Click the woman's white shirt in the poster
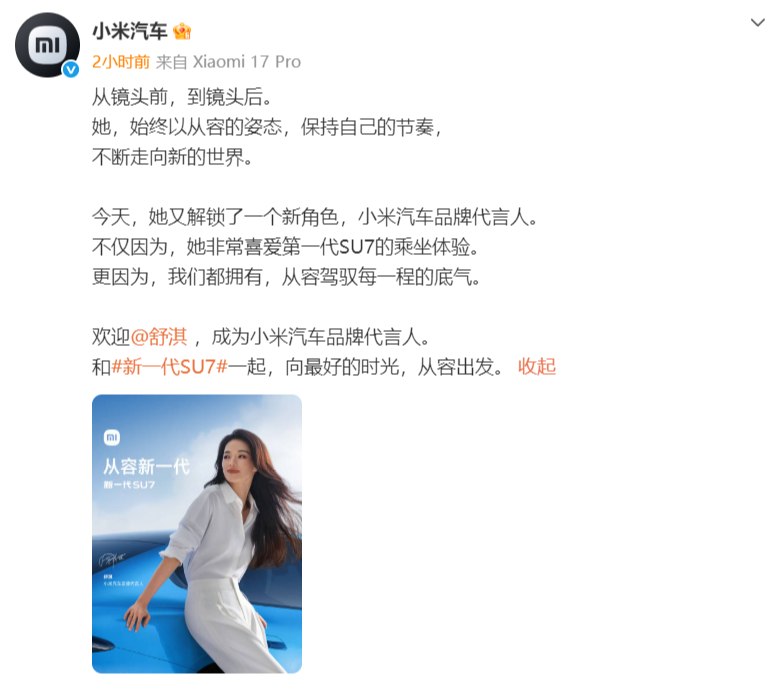The width and height of the screenshot is (765, 691). tap(215, 534)
